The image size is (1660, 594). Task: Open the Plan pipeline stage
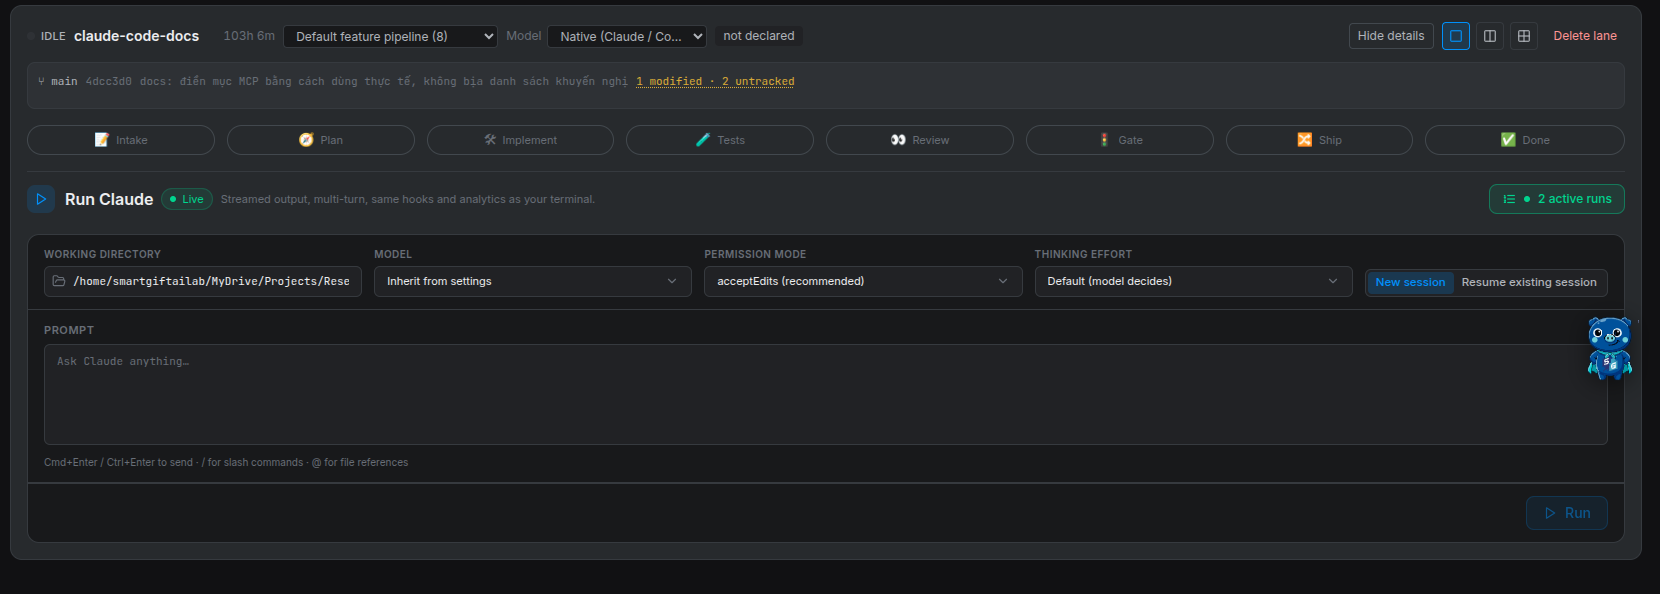coord(321,140)
